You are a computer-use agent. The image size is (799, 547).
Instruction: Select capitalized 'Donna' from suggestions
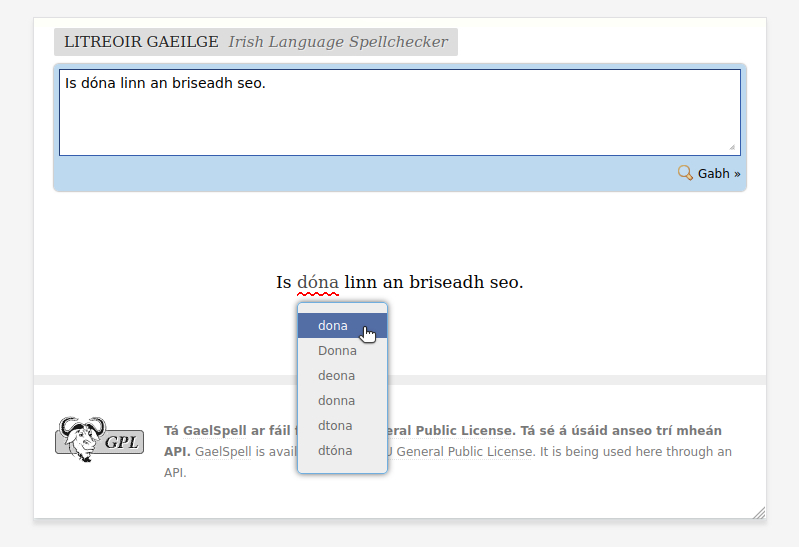point(337,351)
